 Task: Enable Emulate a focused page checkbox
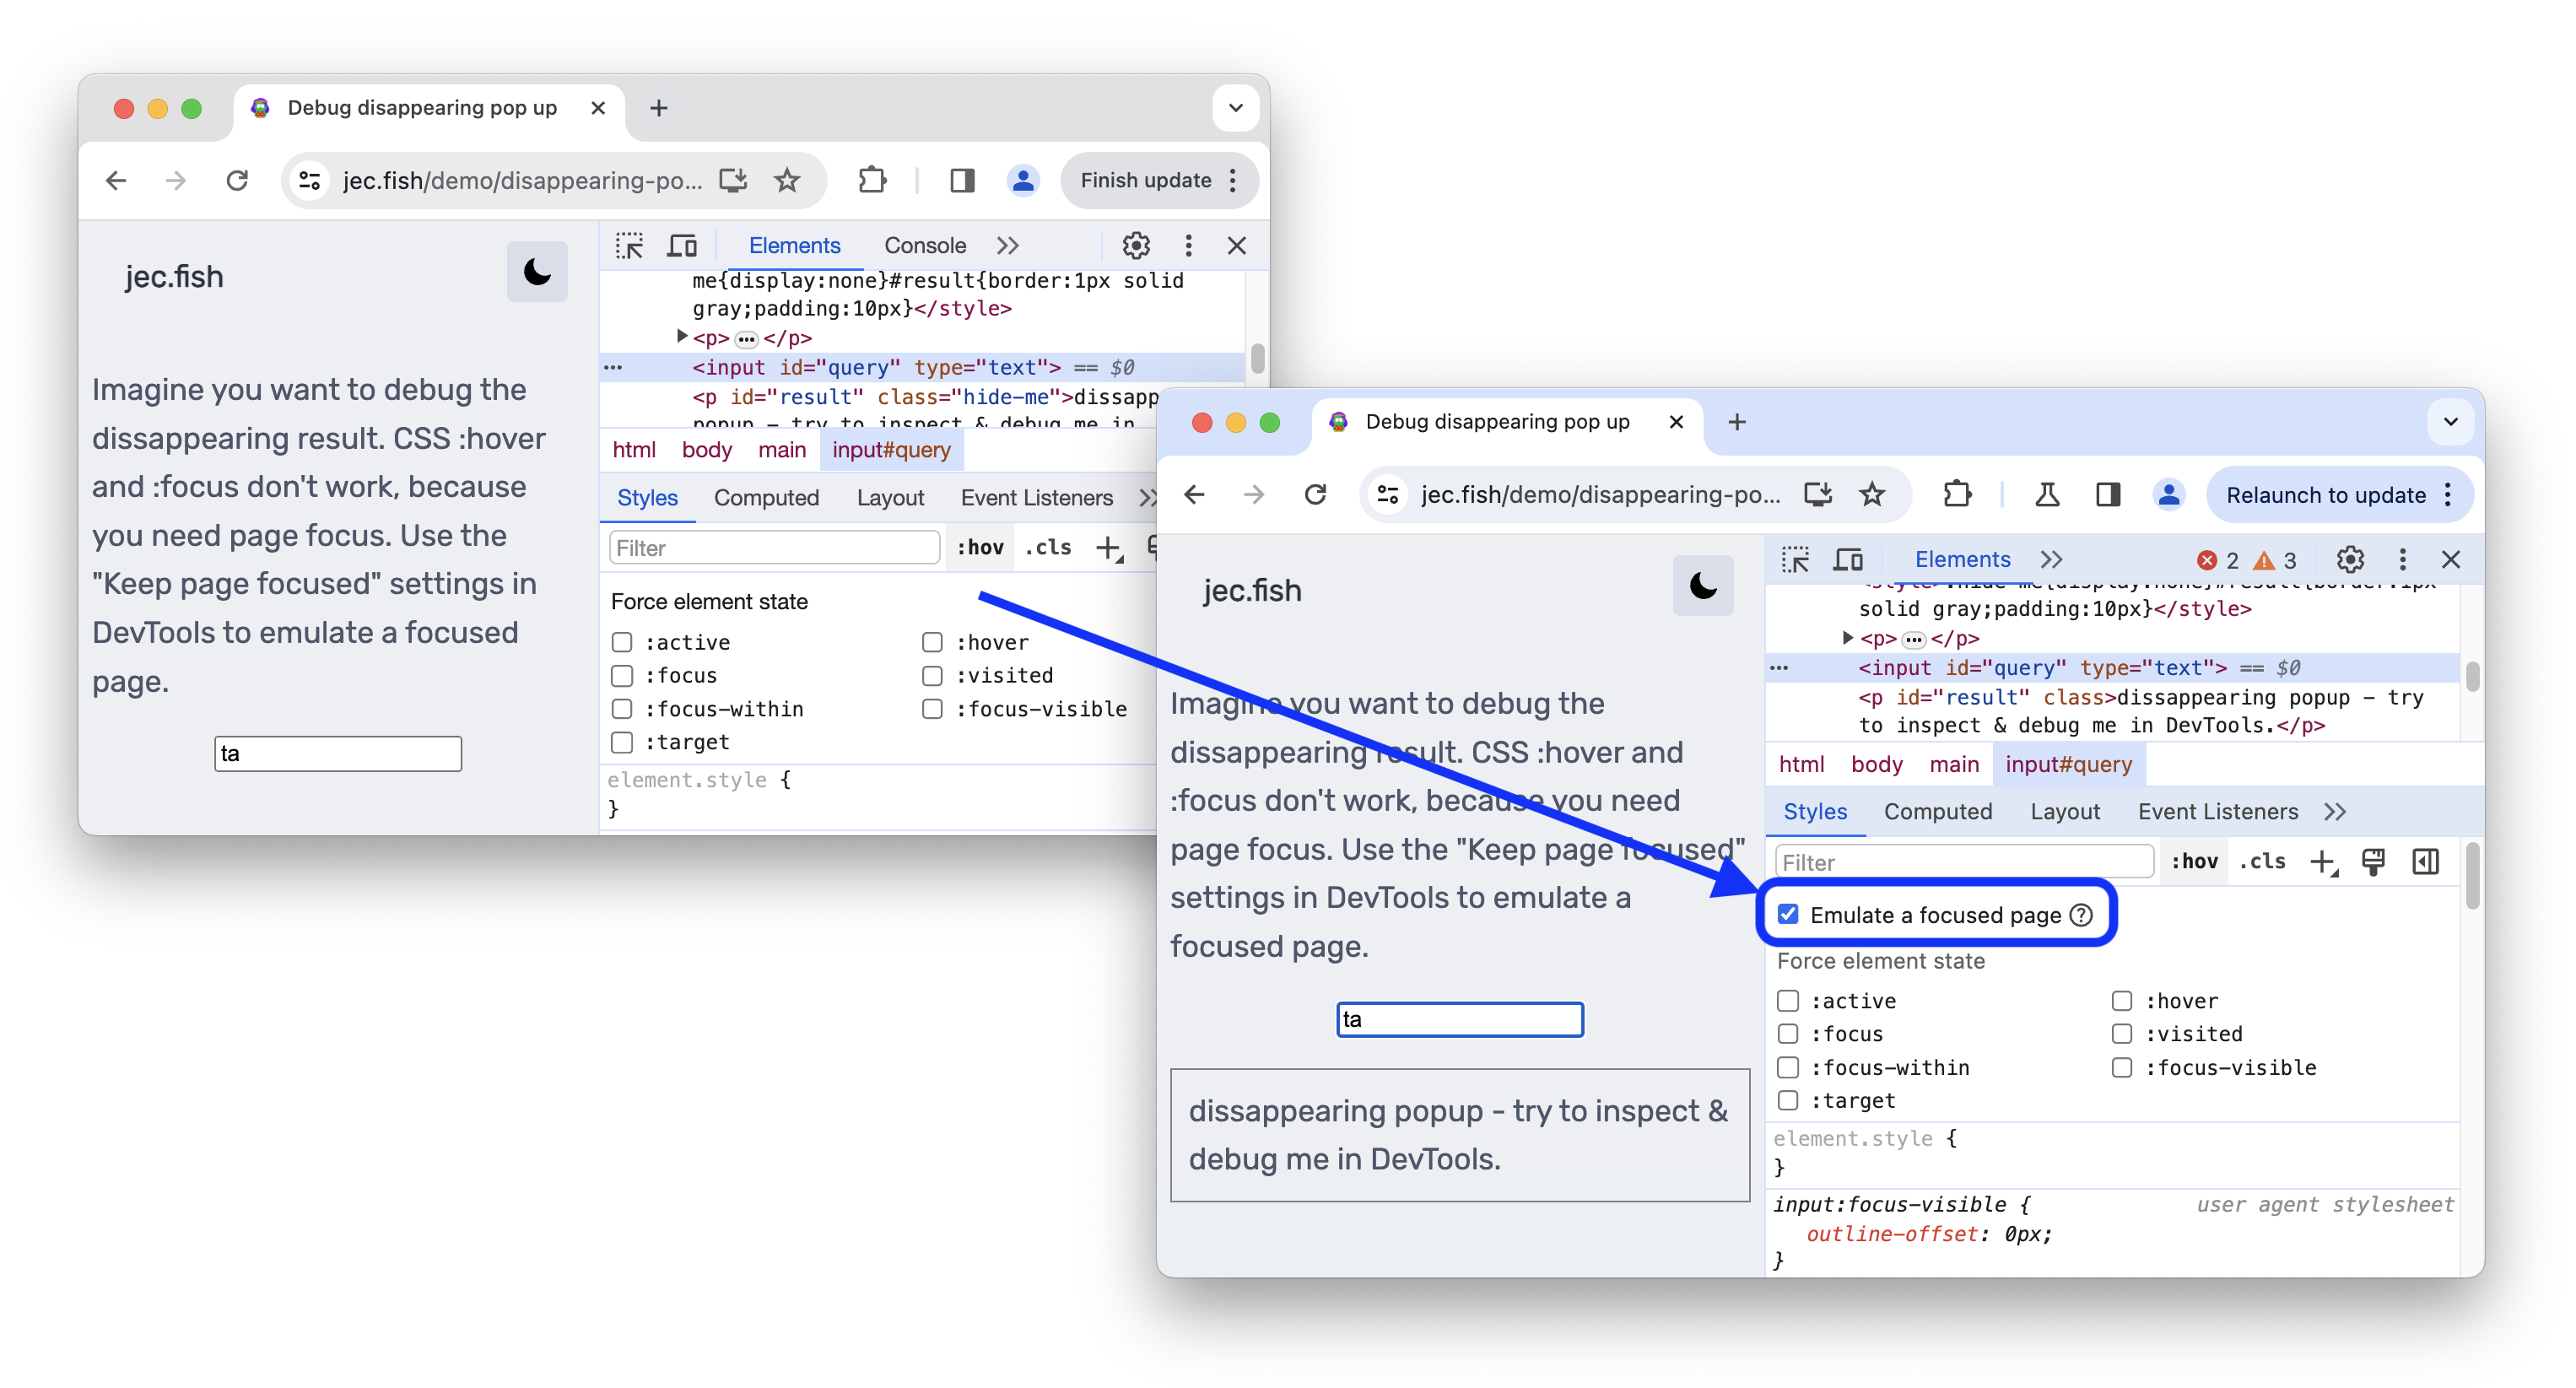tap(1788, 915)
